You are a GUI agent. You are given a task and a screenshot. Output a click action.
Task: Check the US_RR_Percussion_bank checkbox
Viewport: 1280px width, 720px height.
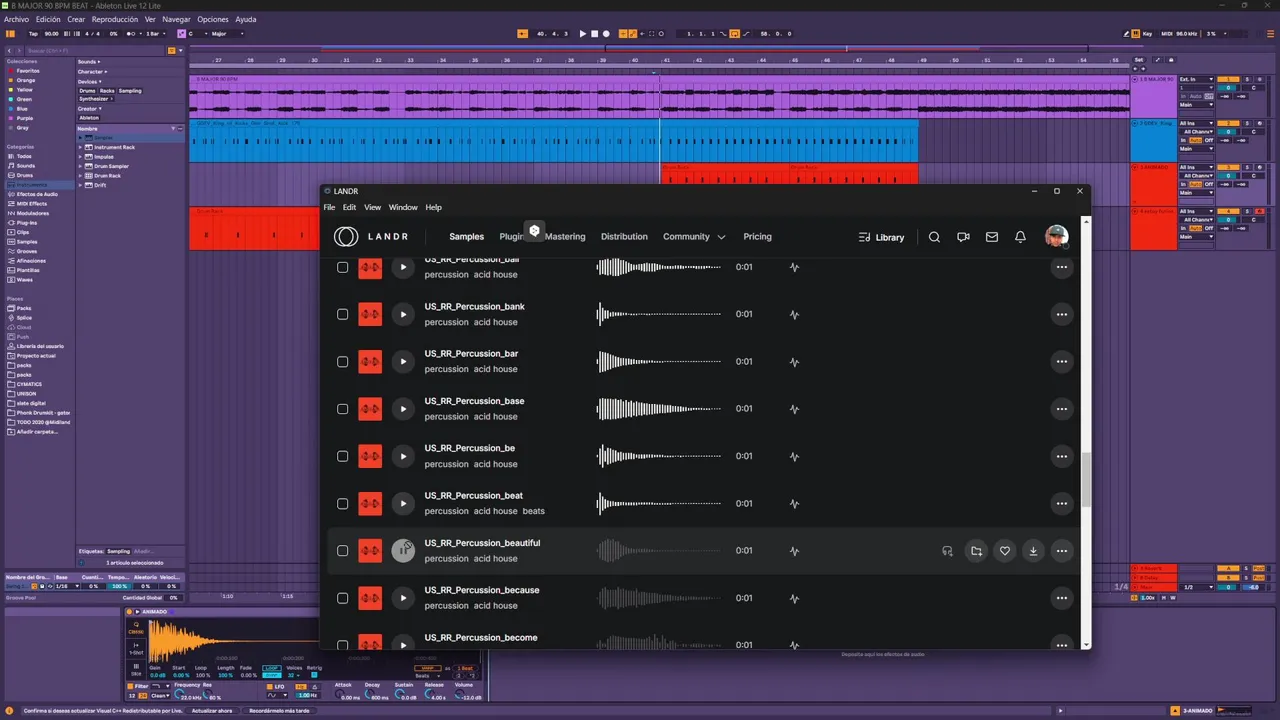pyautogui.click(x=342, y=314)
